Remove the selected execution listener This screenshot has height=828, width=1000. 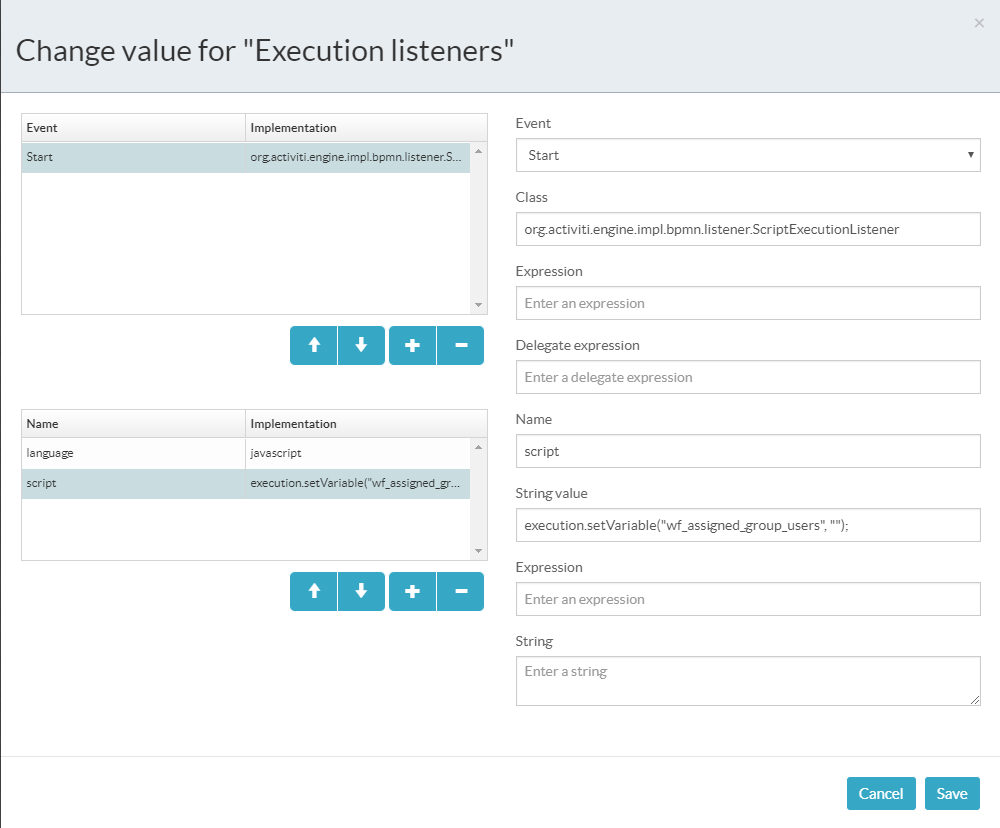[x=460, y=346]
